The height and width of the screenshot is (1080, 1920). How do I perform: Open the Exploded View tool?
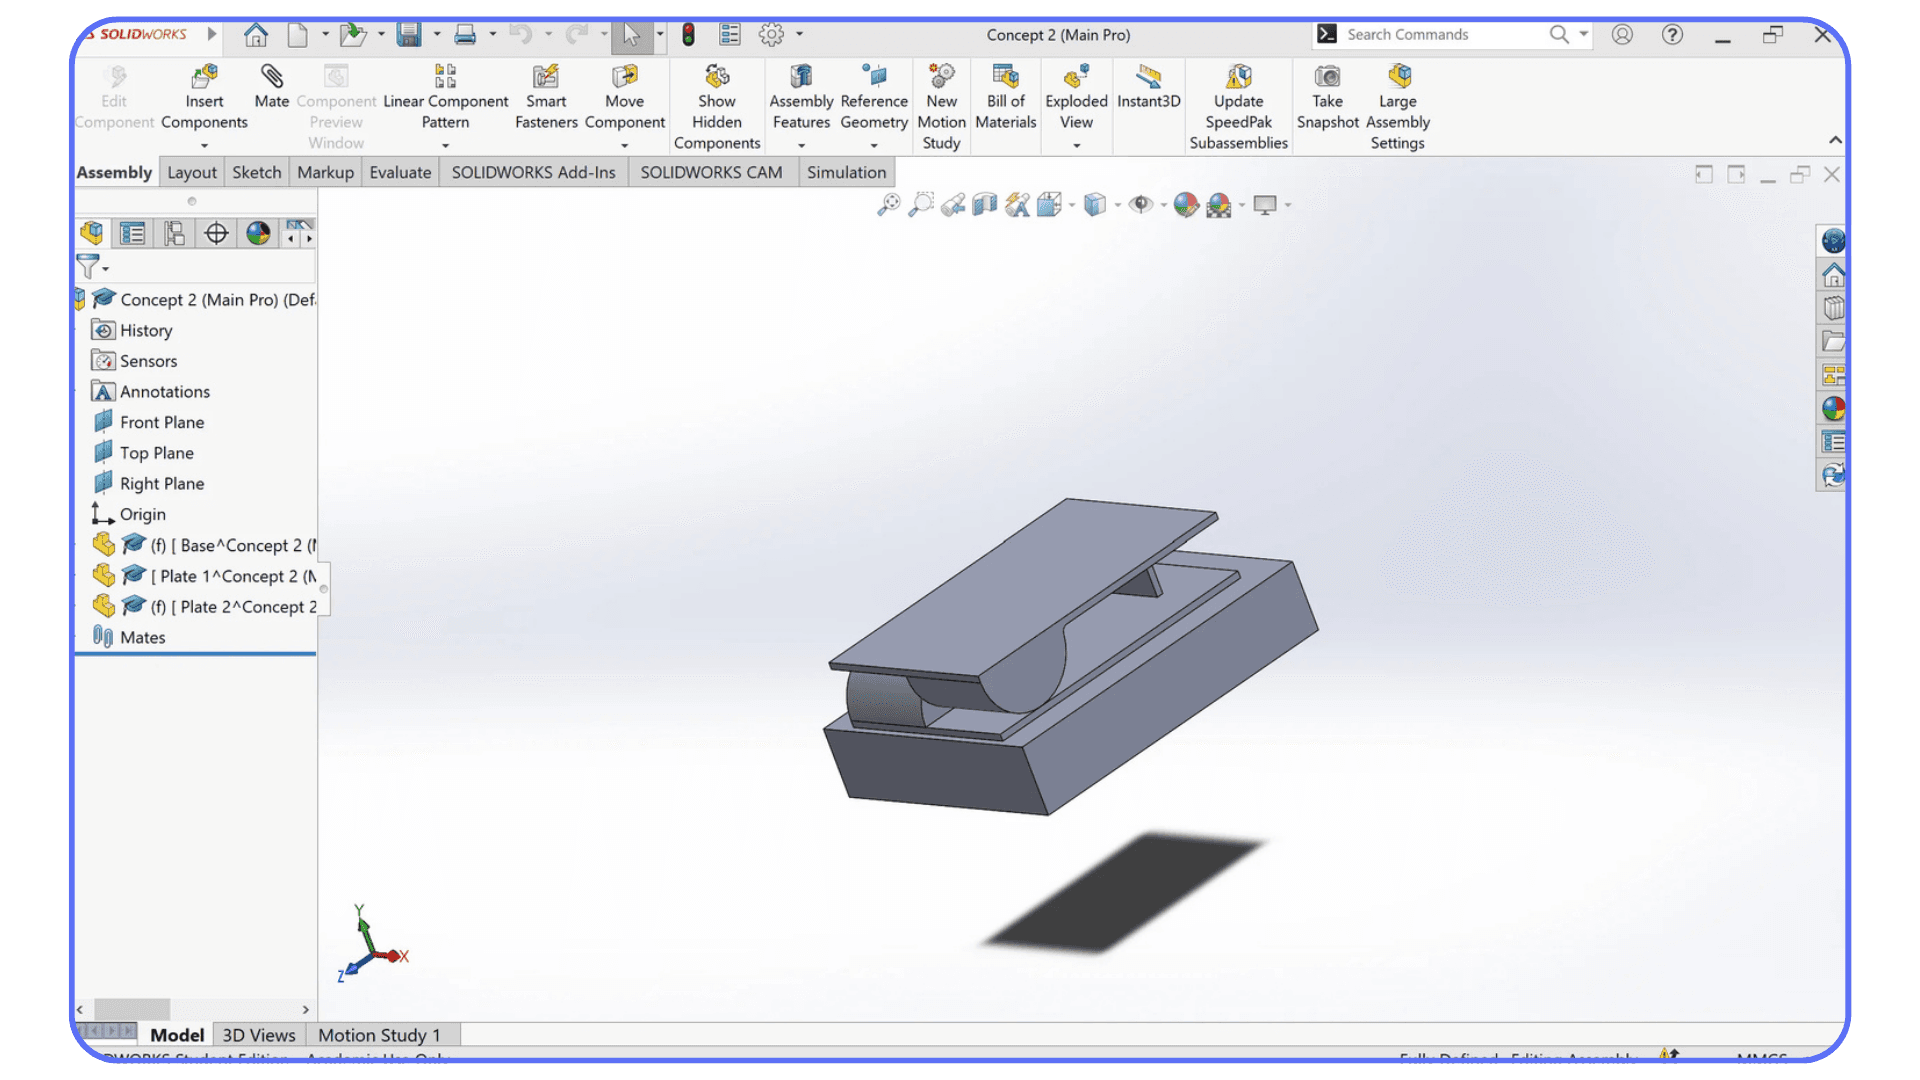1075,95
